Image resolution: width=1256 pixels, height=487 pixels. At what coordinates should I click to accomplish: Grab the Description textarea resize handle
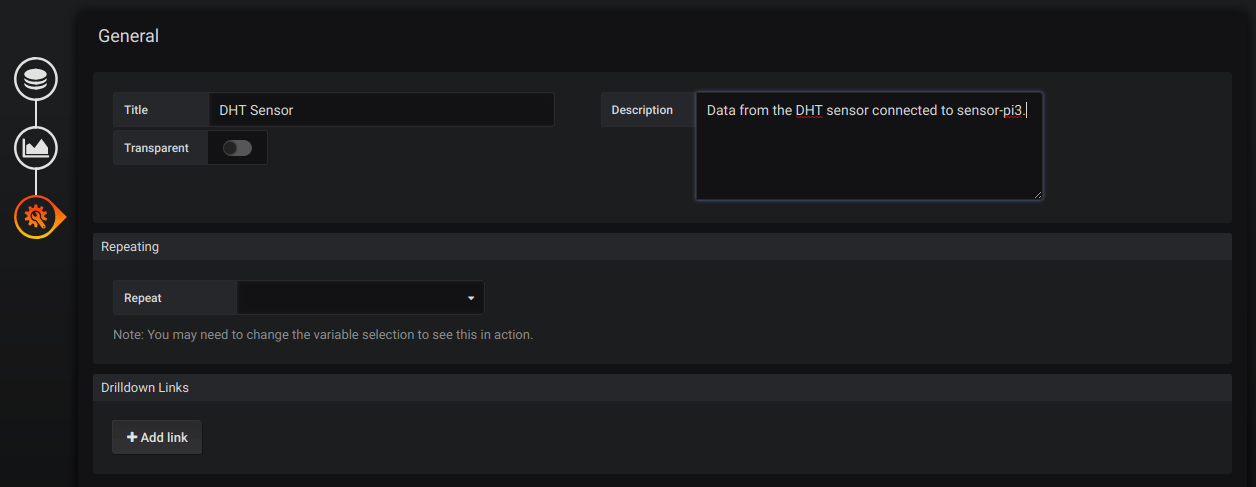tap(1038, 195)
